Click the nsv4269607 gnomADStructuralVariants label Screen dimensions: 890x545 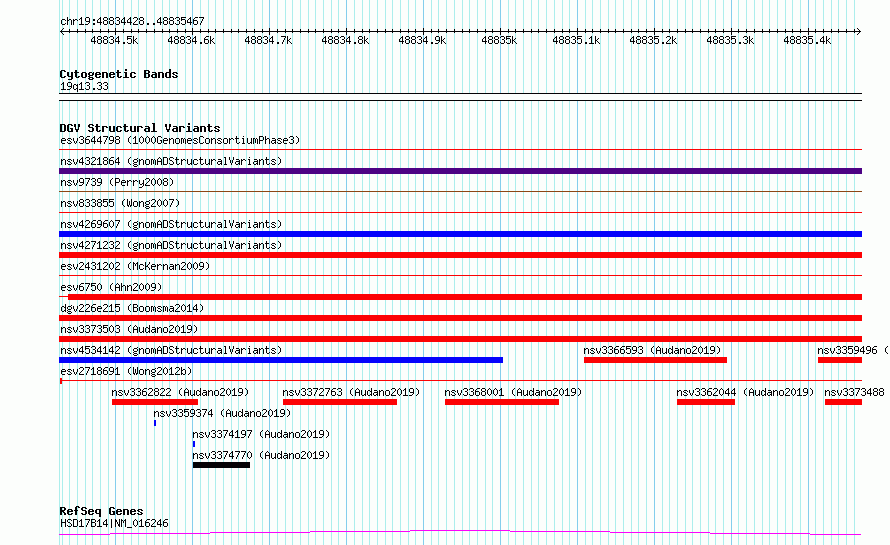coord(171,224)
